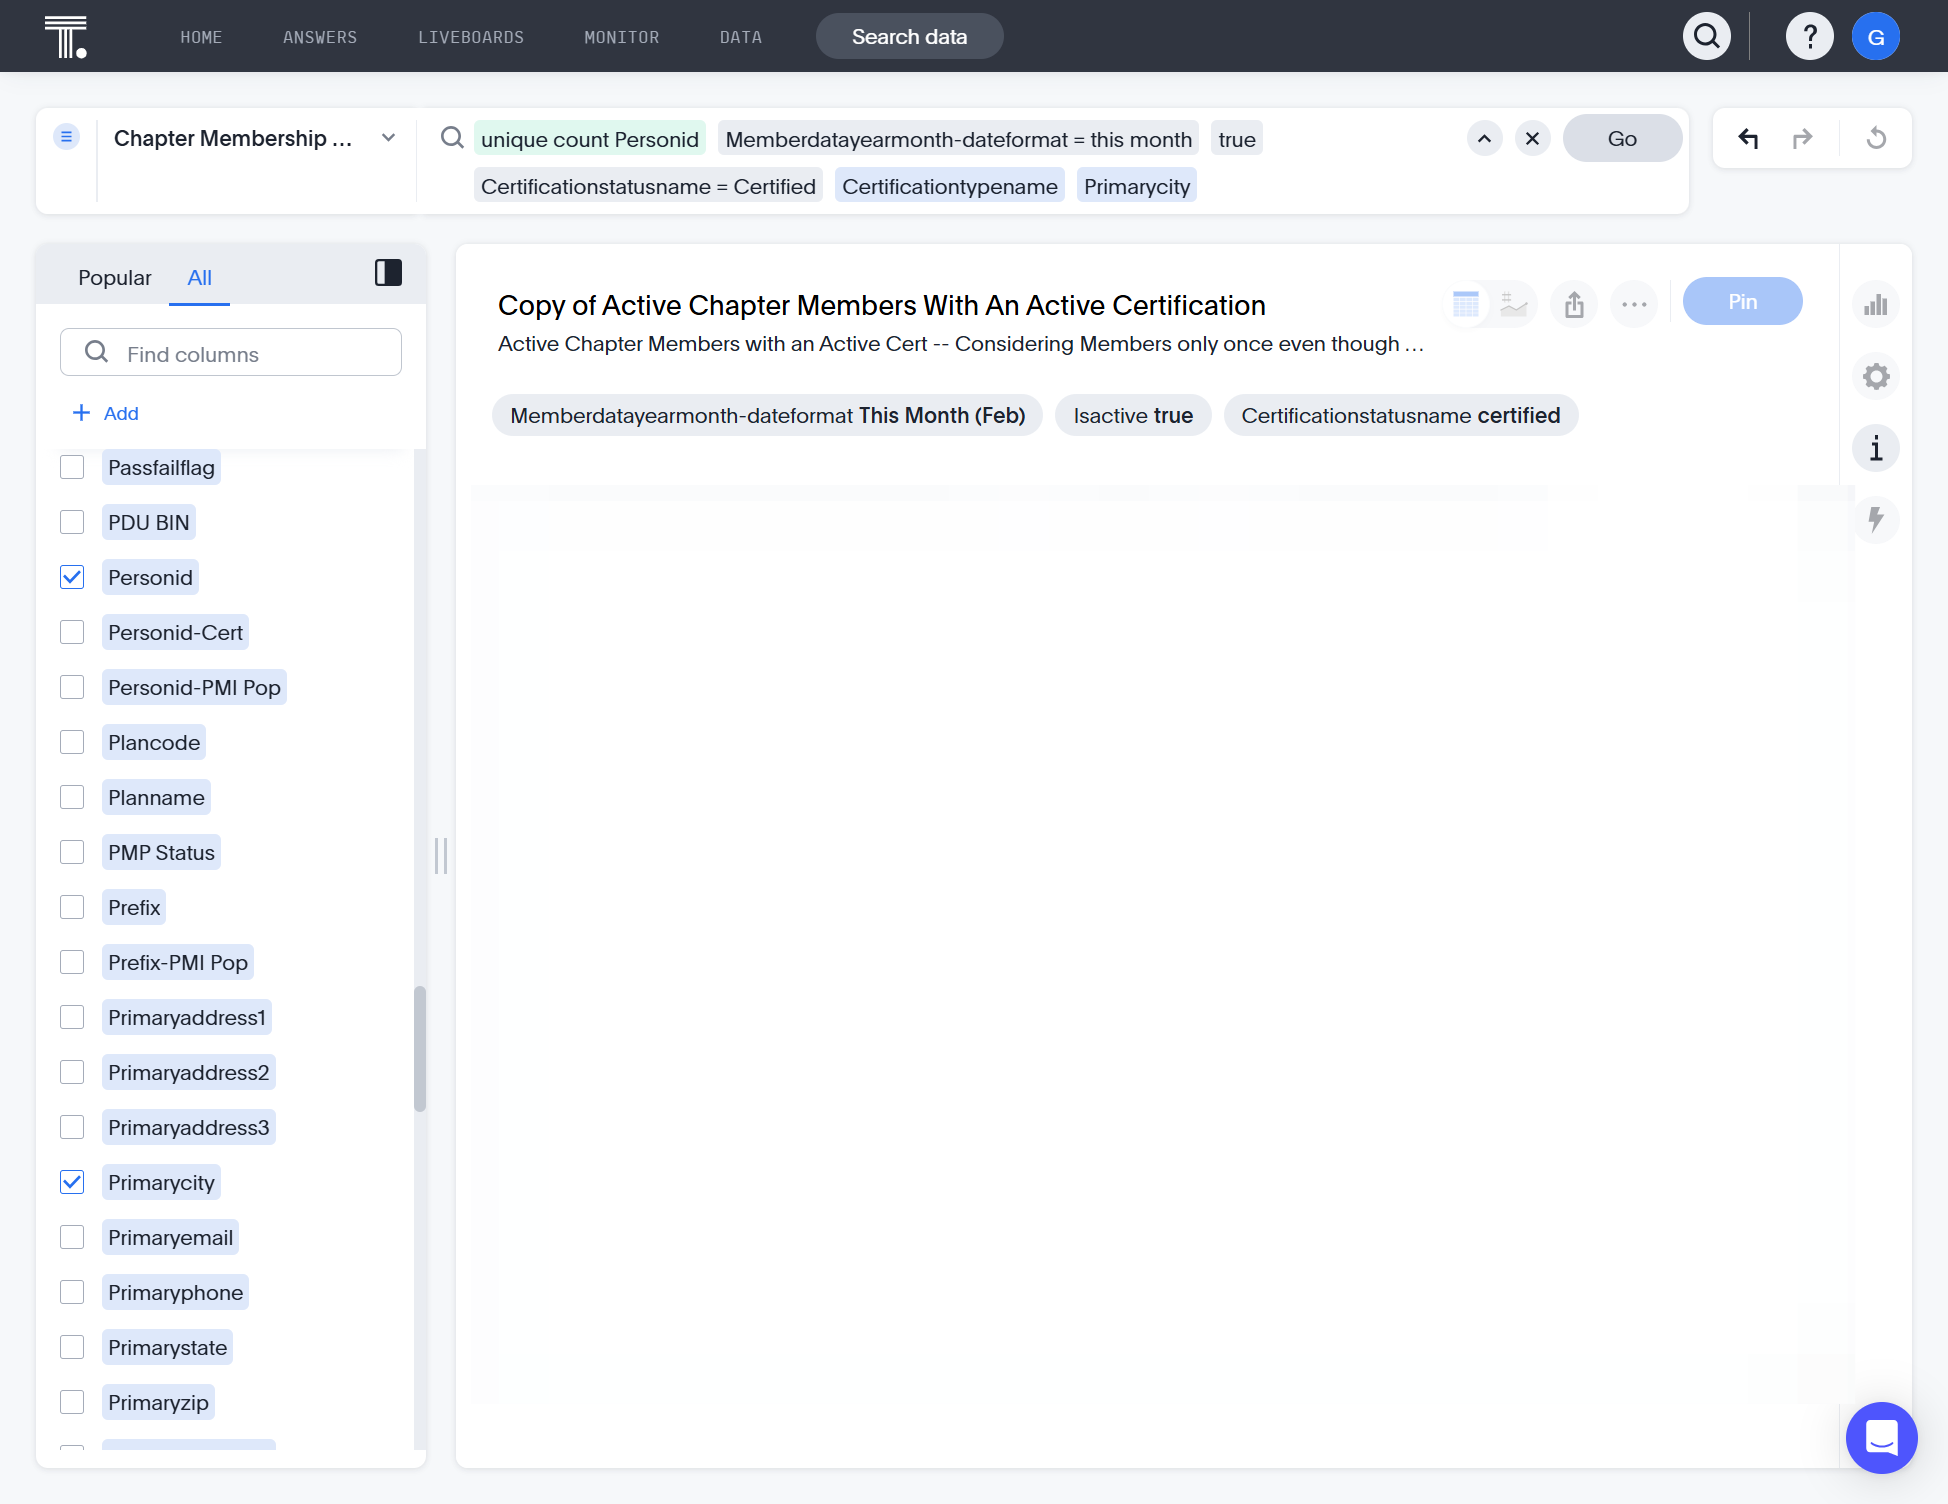
Task: Pin the answer to a Liveboard
Action: point(1742,302)
